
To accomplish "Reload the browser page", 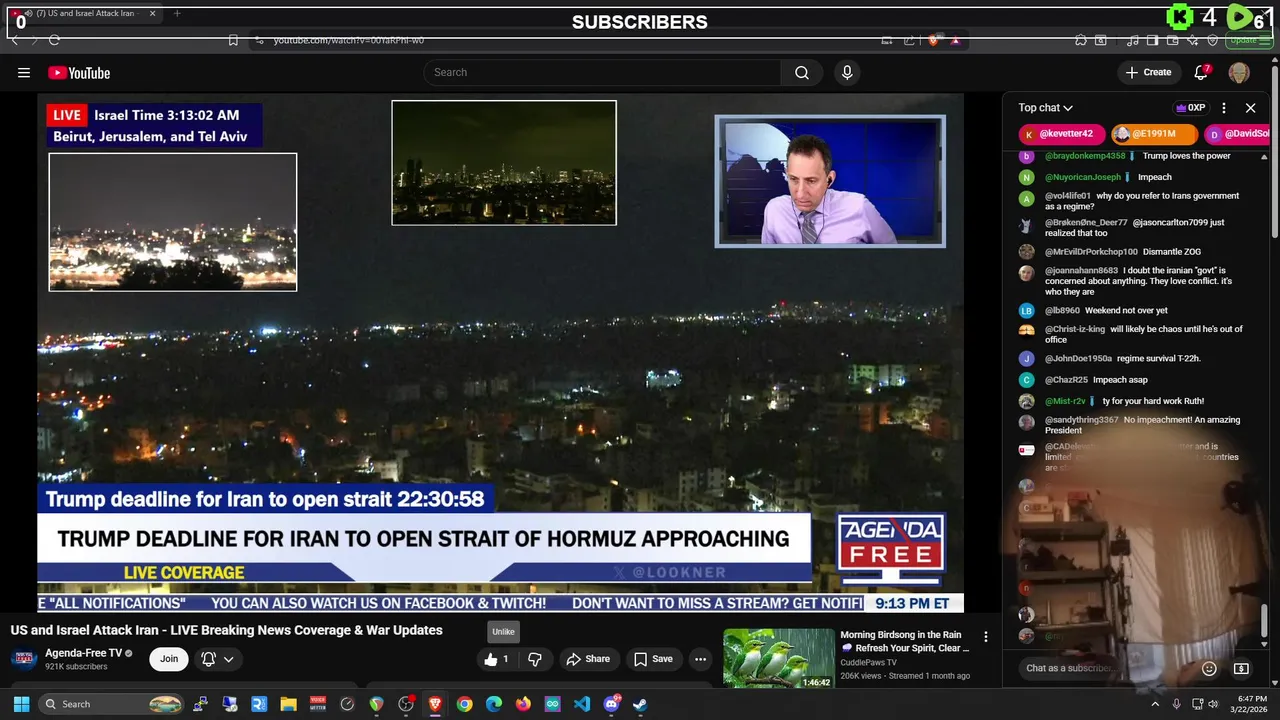I will (54, 40).
